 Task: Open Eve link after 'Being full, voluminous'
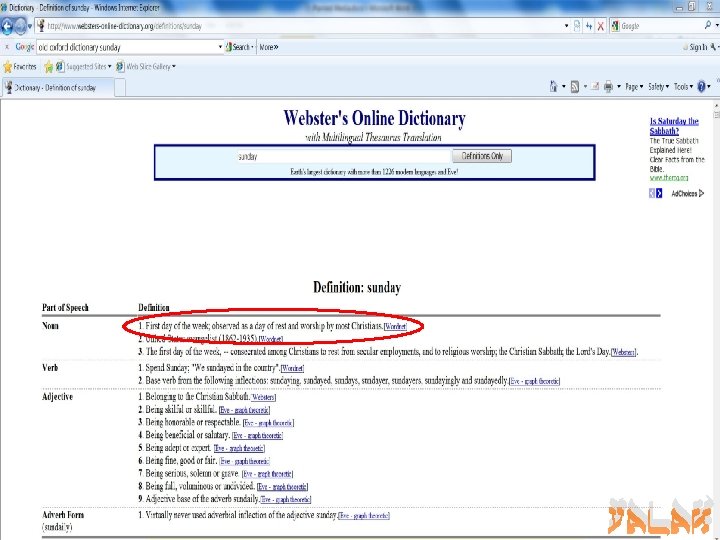pyautogui.click(x=282, y=487)
